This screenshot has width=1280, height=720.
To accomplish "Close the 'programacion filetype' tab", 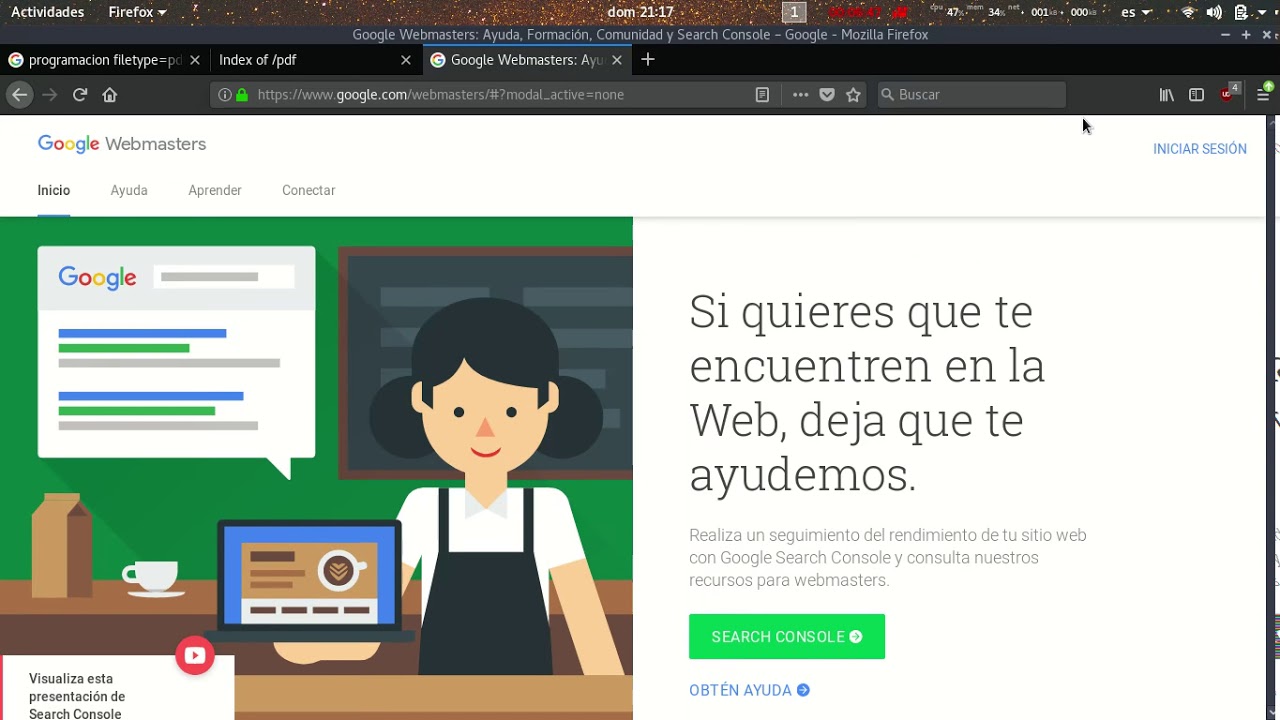I will point(195,60).
